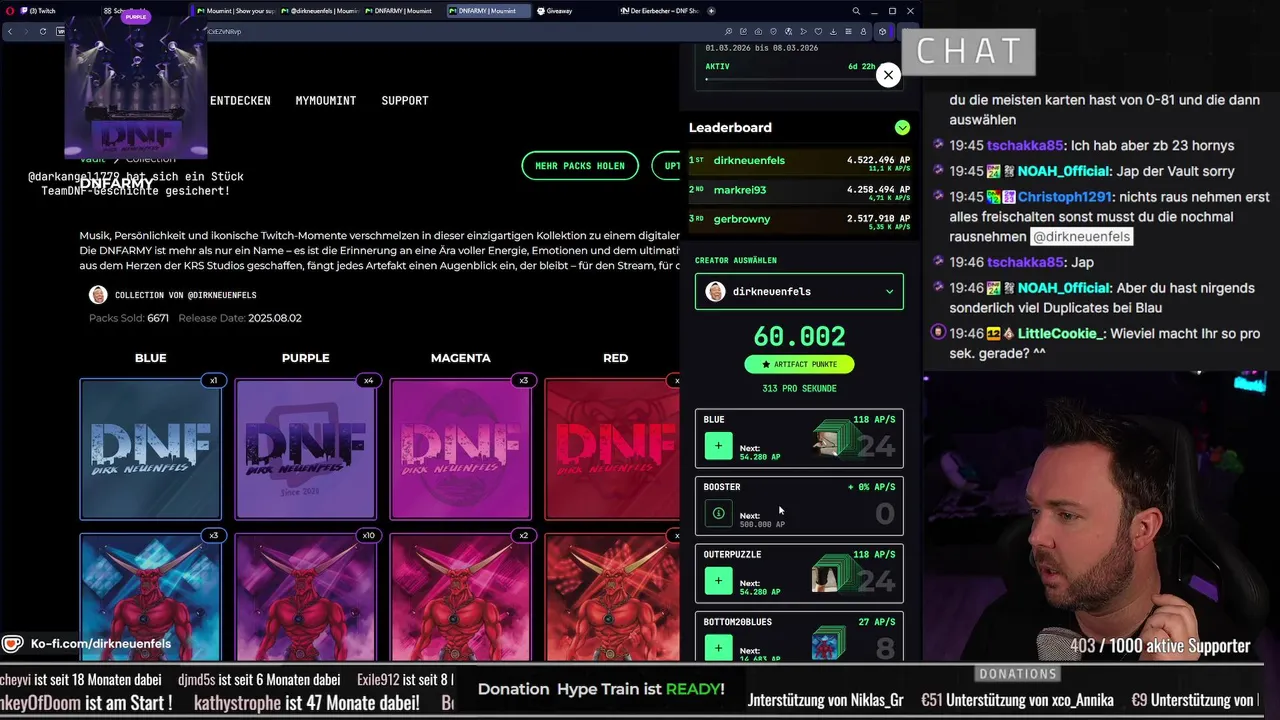
Task: Open the SUPPORT menu item
Action: click(x=405, y=101)
